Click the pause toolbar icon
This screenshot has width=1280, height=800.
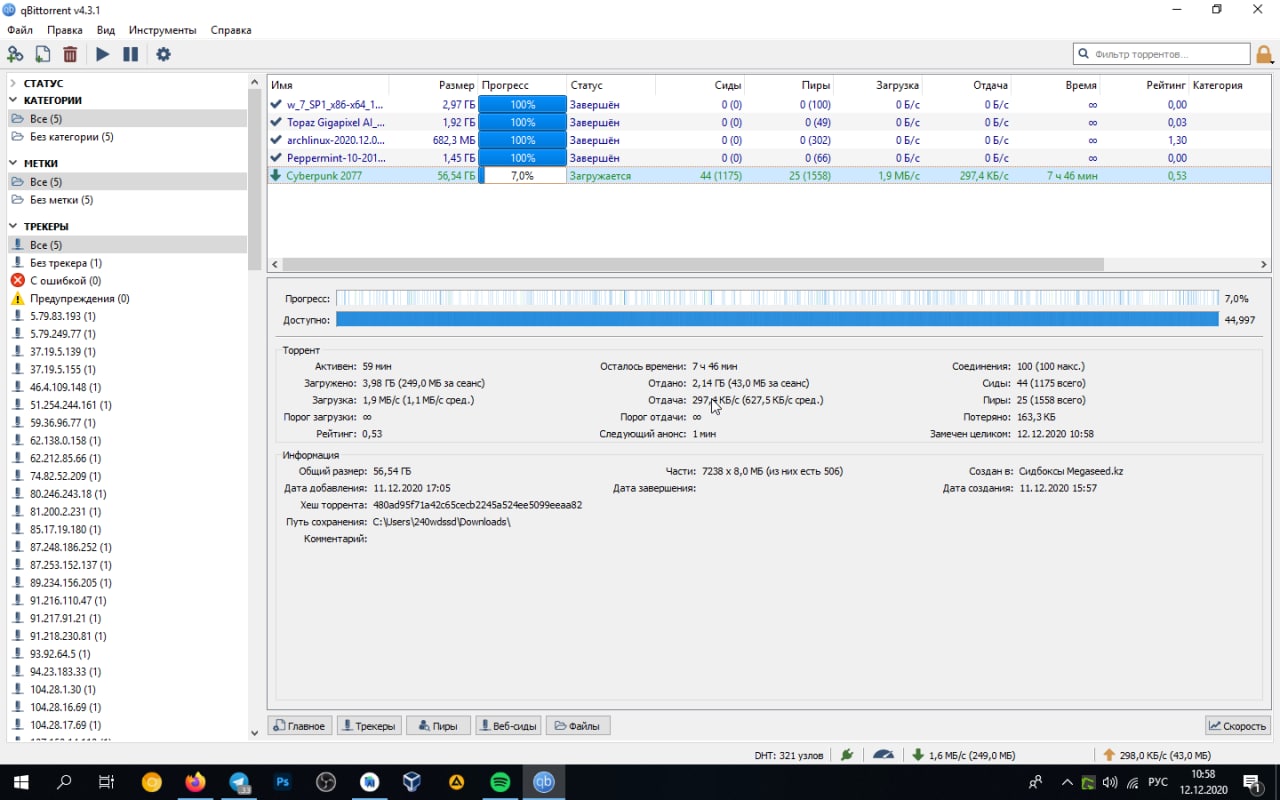(130, 55)
